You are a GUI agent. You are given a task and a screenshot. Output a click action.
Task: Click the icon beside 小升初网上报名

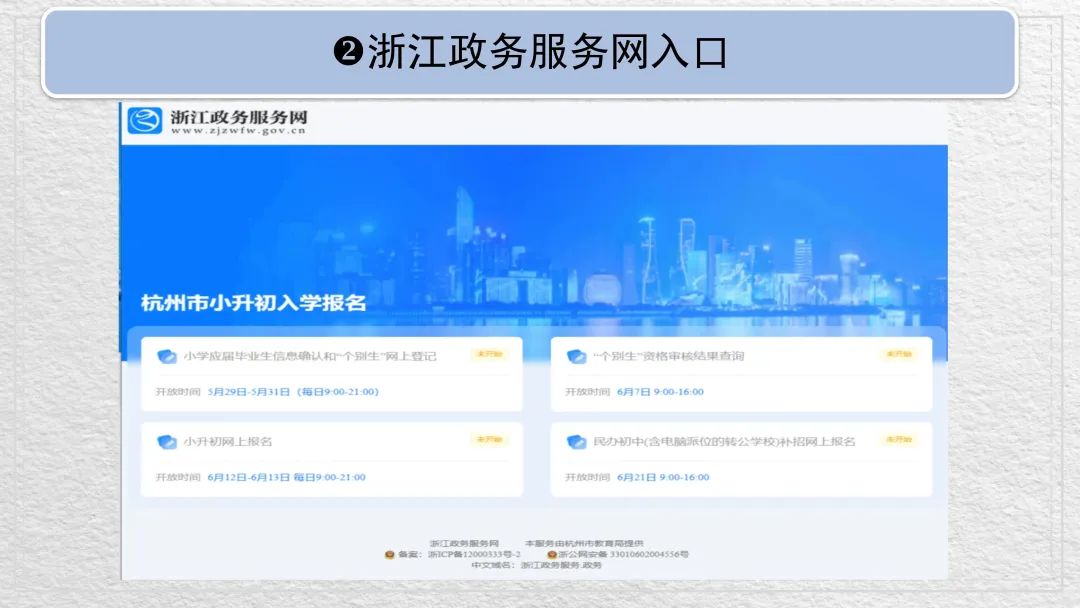click(x=167, y=441)
